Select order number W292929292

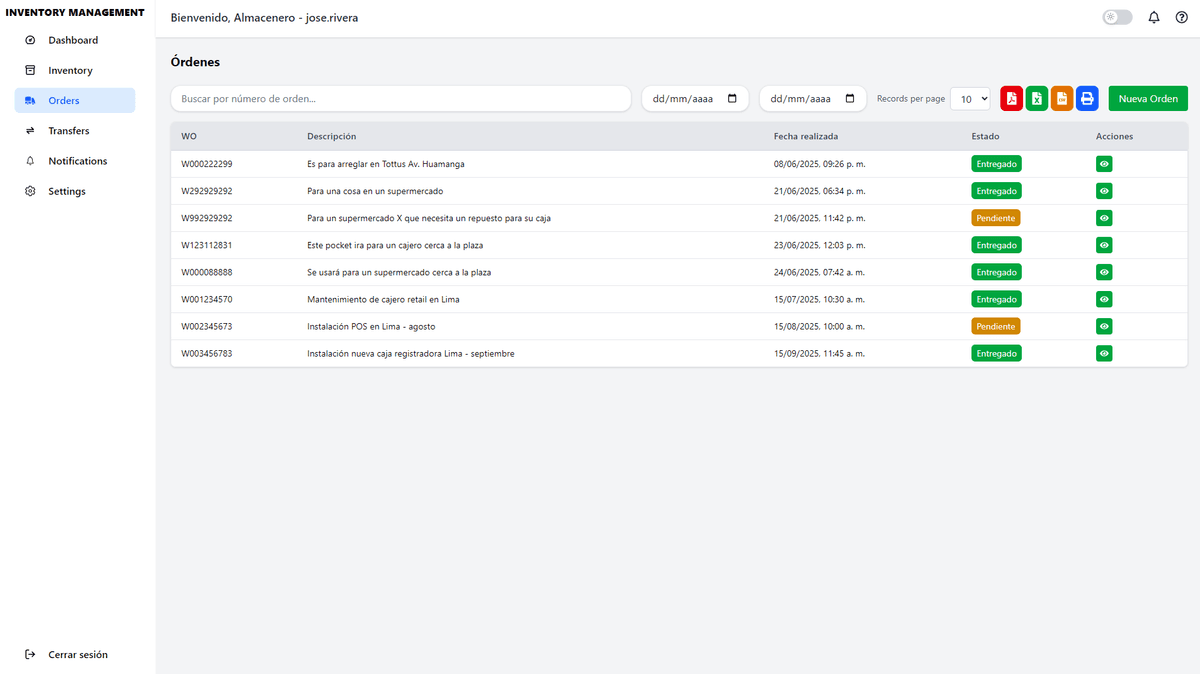pos(207,191)
